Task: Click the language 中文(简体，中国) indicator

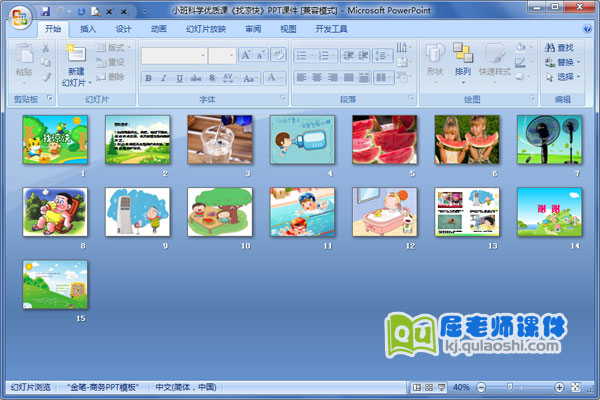Action: pyautogui.click(x=186, y=387)
